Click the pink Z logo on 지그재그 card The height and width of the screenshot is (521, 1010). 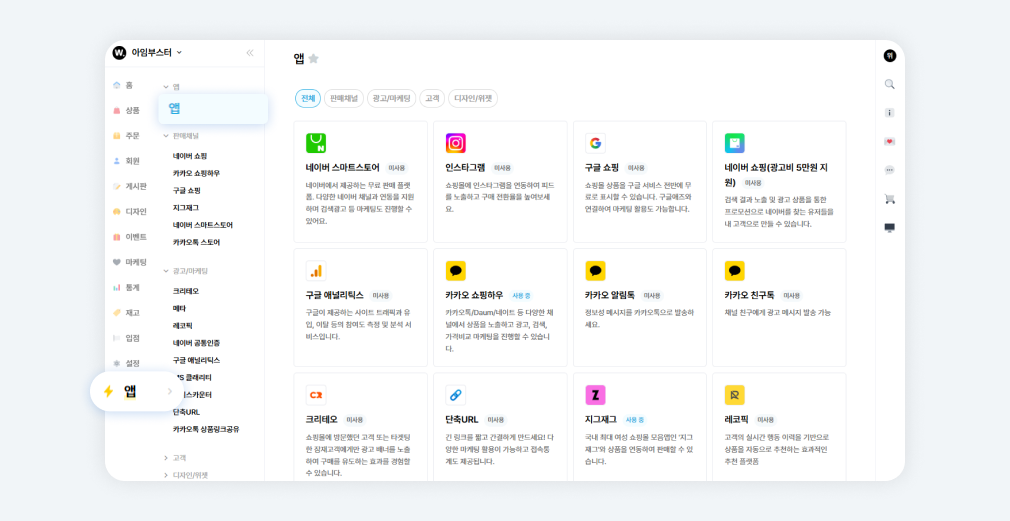[595, 395]
